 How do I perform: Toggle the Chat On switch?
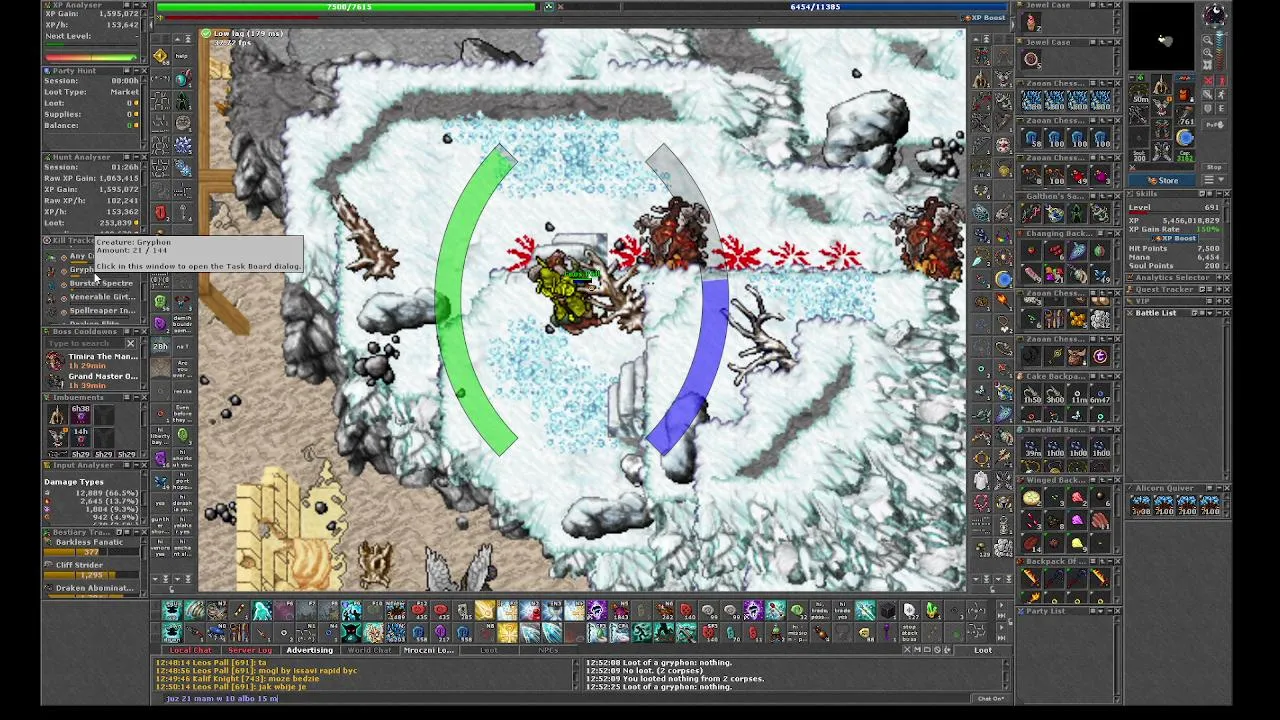(x=990, y=698)
